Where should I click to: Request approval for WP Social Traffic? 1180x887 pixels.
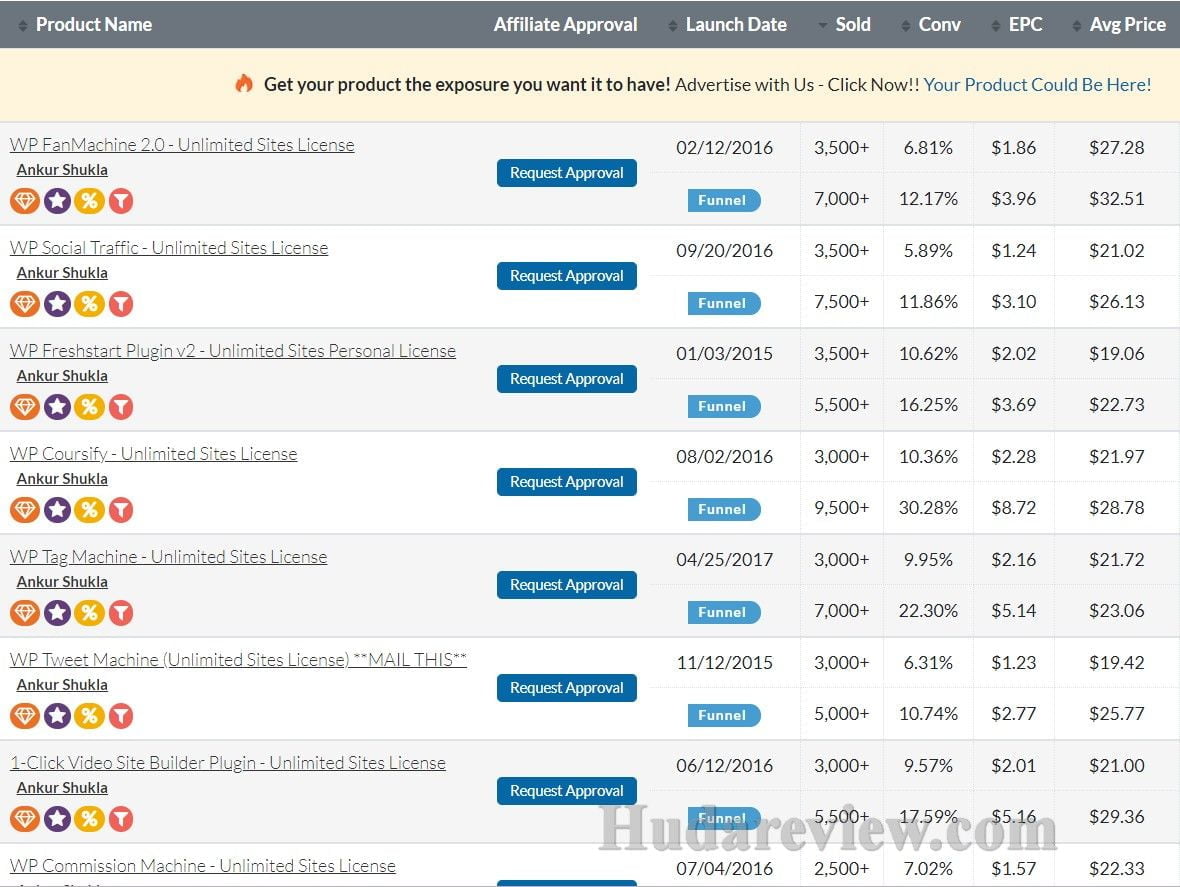(x=567, y=276)
